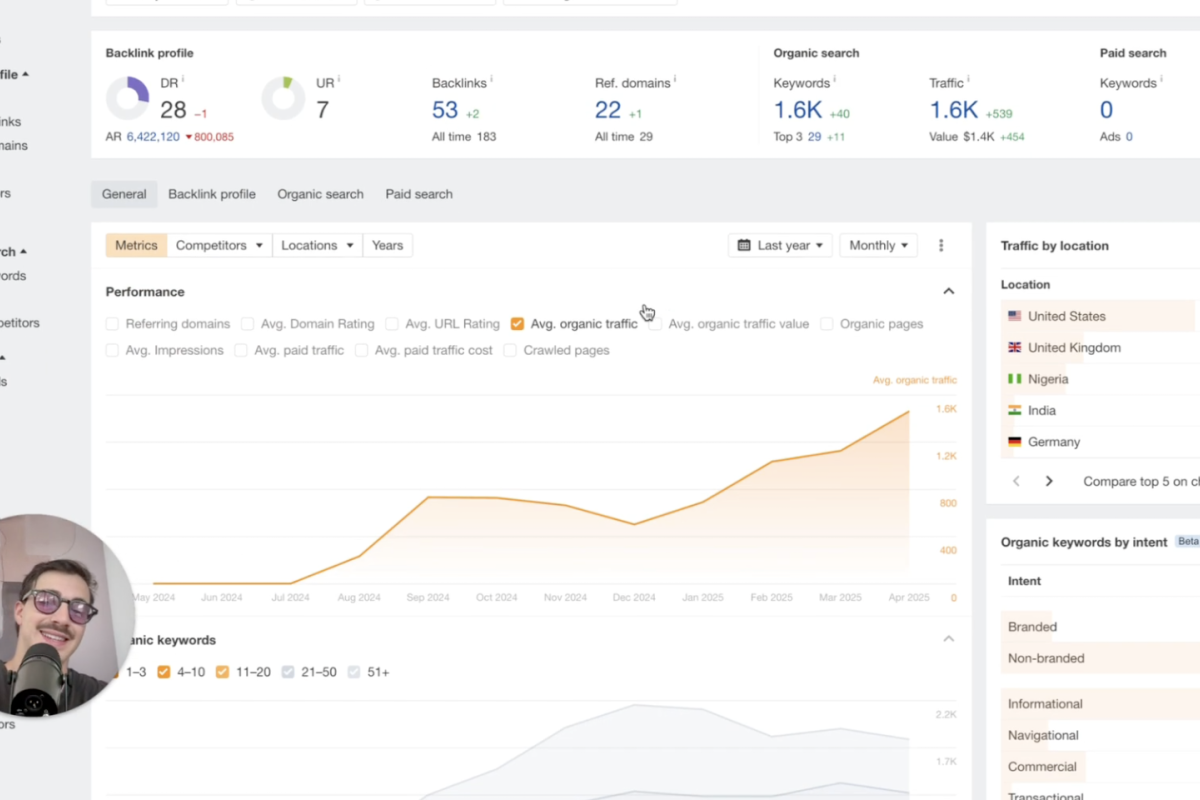Collapse the Performance section chevron
The width and height of the screenshot is (1200, 800).
[x=949, y=291]
